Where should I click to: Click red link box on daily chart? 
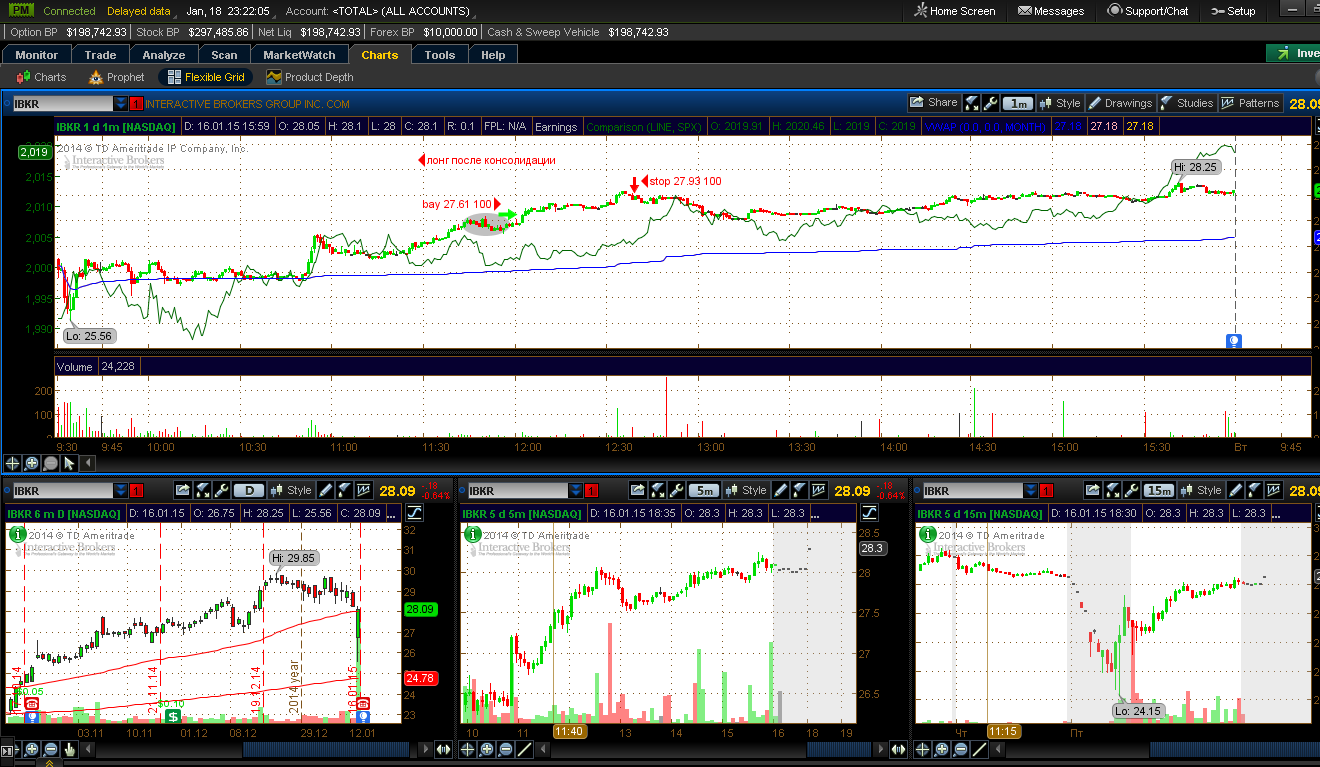tap(136, 491)
